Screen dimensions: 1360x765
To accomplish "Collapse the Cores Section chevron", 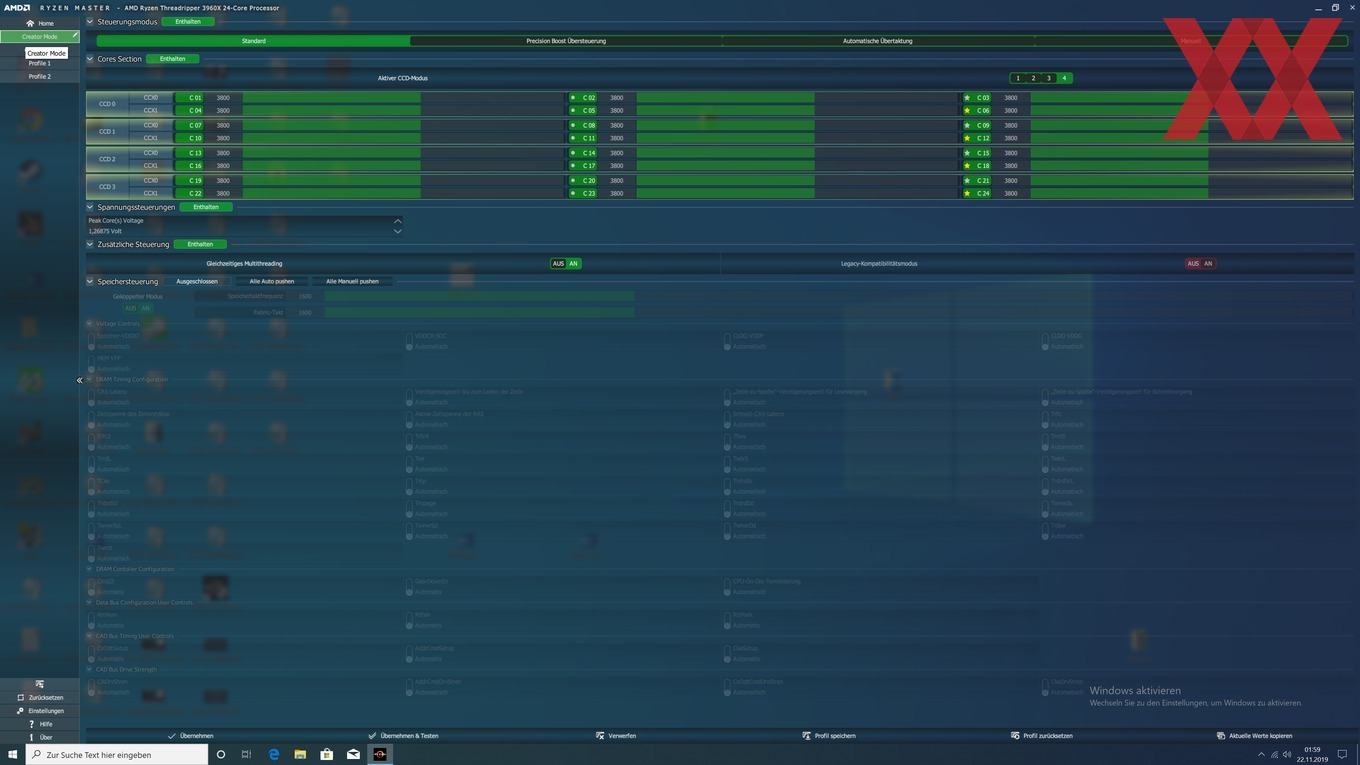I will [x=90, y=59].
